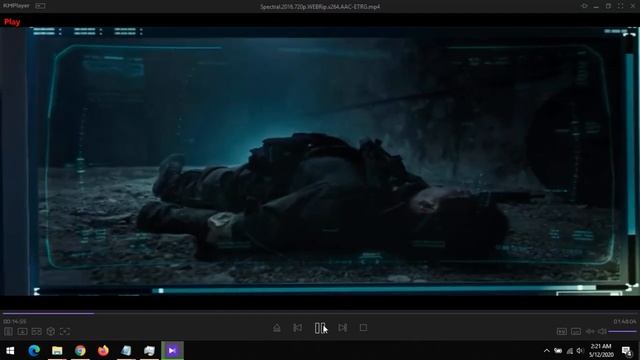Screen dimensions: 640x360
Task: Adjust the purple volume slider
Action: (622, 331)
